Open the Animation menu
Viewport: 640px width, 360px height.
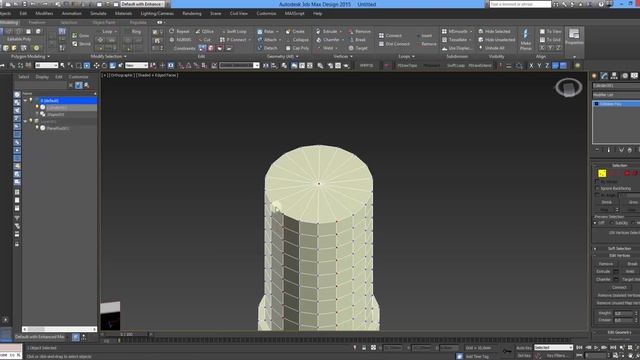pos(71,13)
